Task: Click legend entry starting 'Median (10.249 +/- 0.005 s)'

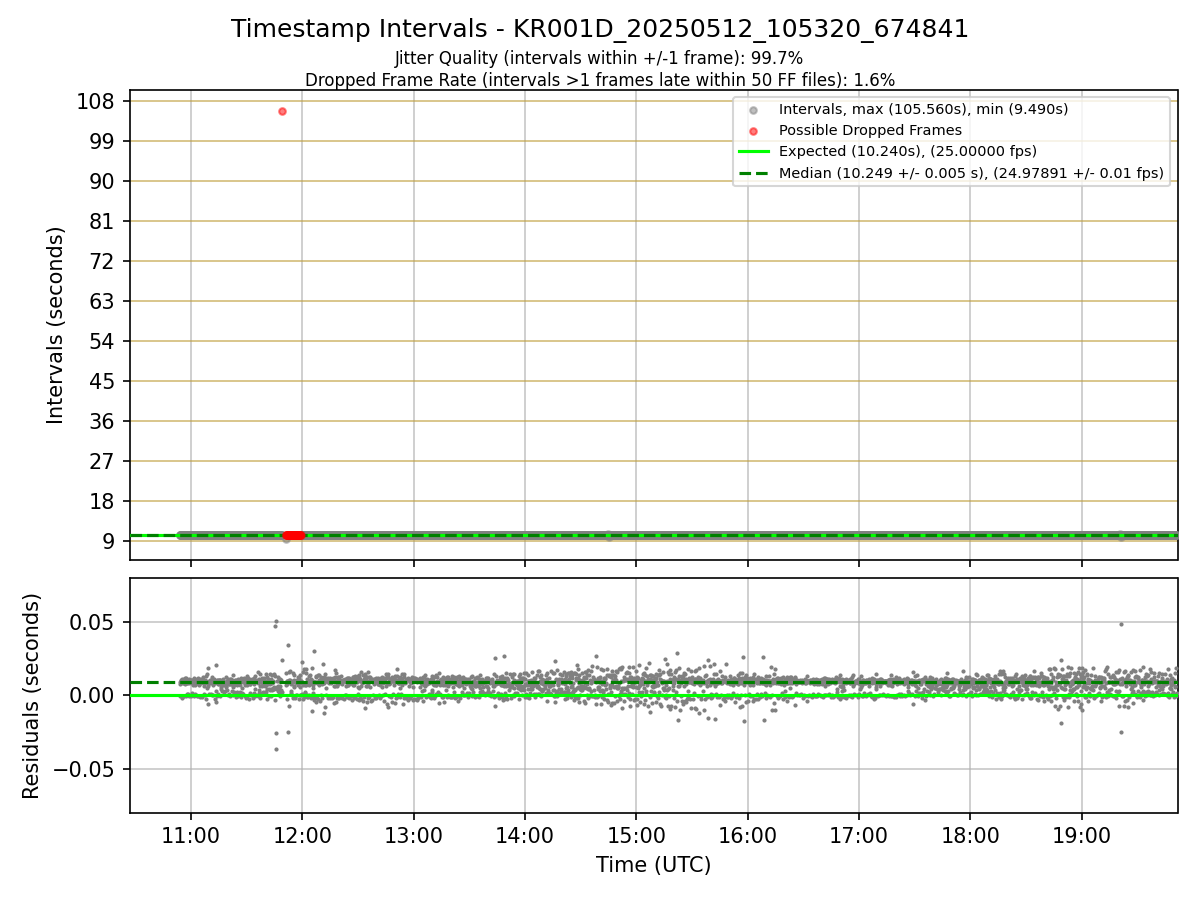Action: click(971, 173)
